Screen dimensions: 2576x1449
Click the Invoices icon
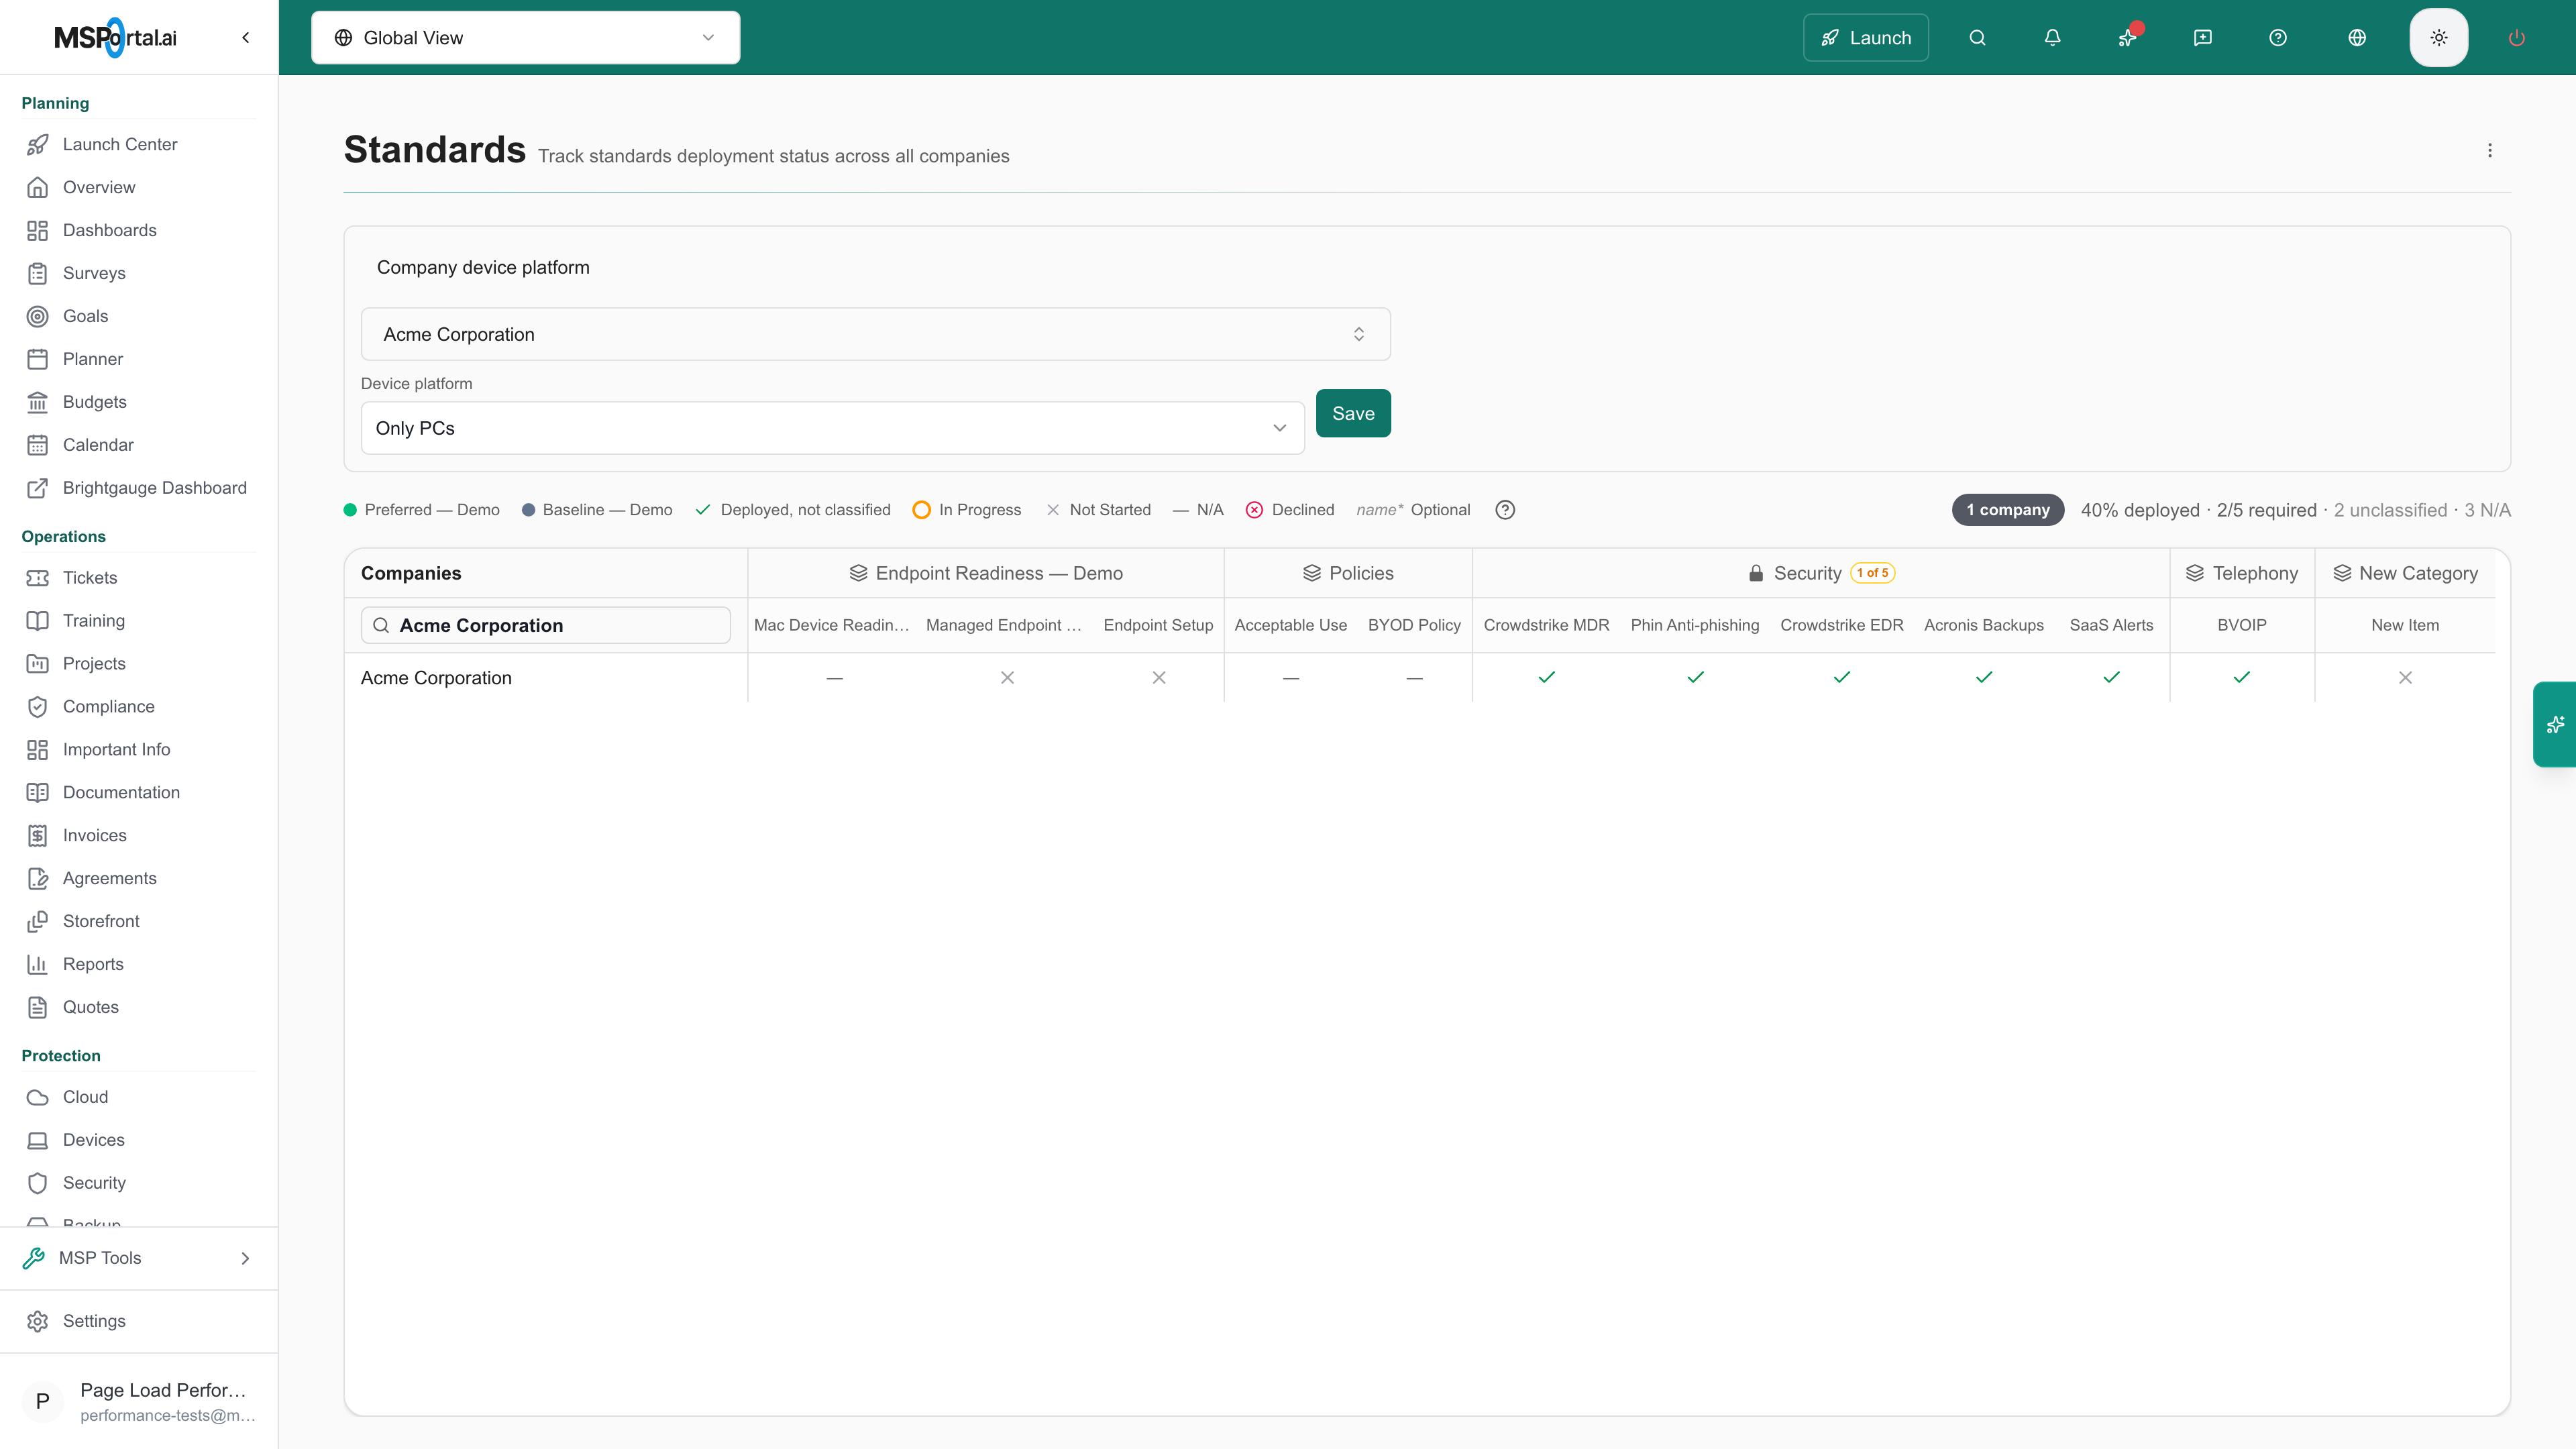pyautogui.click(x=37, y=836)
